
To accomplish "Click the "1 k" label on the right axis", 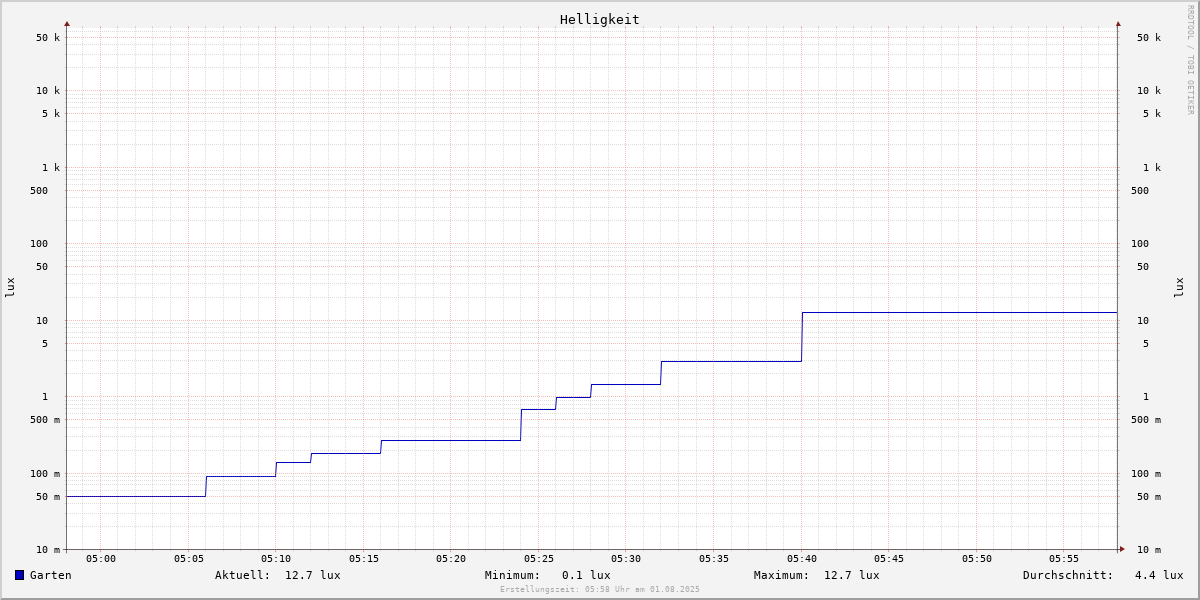I will 1152,168.
